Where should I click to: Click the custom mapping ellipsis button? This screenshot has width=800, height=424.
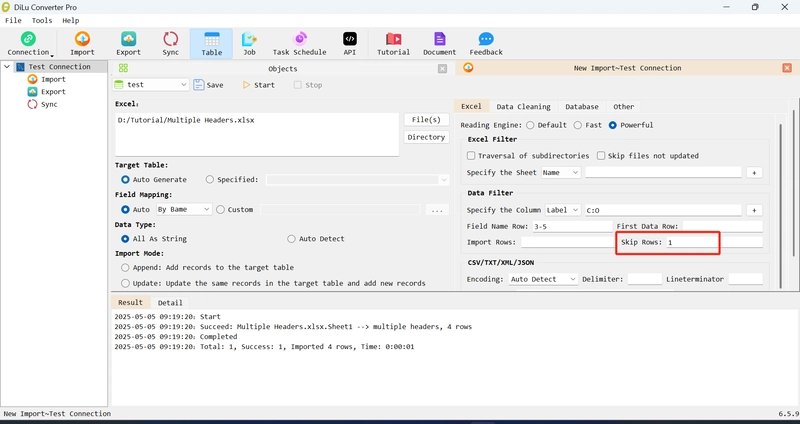(x=437, y=210)
